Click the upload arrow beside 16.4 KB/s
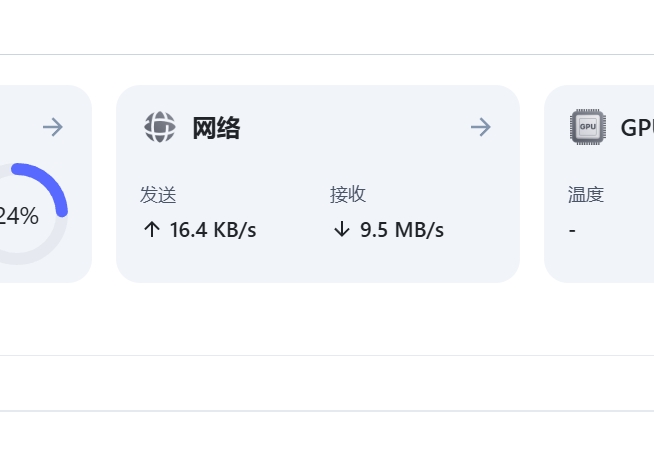Image resolution: width=654 pixels, height=454 pixels. (152, 230)
